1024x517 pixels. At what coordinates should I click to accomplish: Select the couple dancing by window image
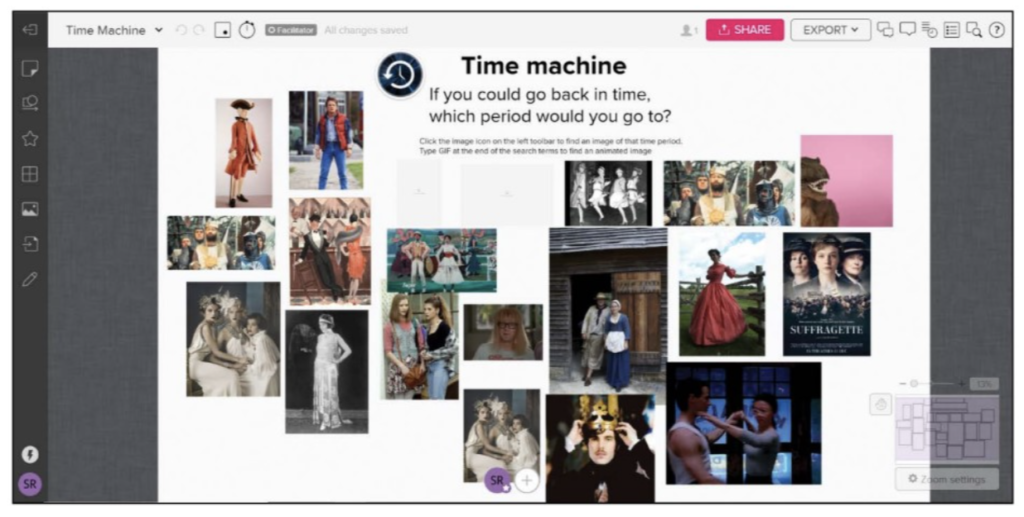(743, 424)
